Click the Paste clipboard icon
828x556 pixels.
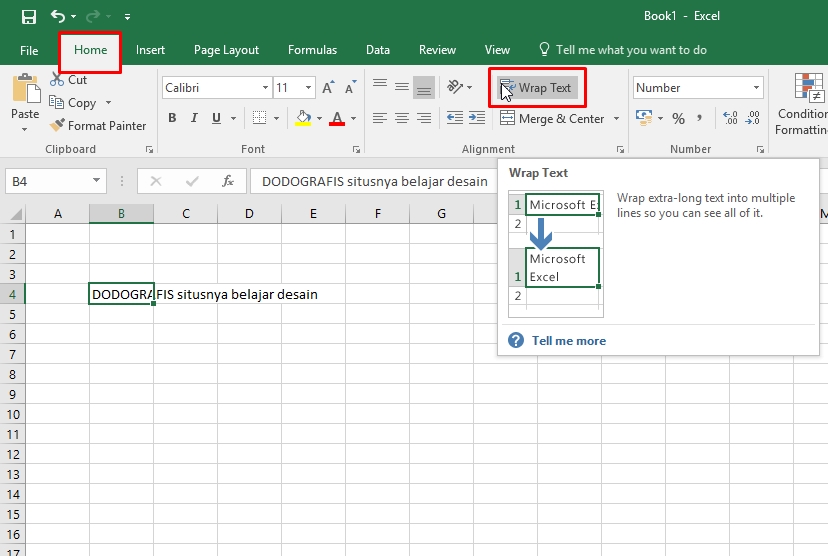pyautogui.click(x=25, y=88)
